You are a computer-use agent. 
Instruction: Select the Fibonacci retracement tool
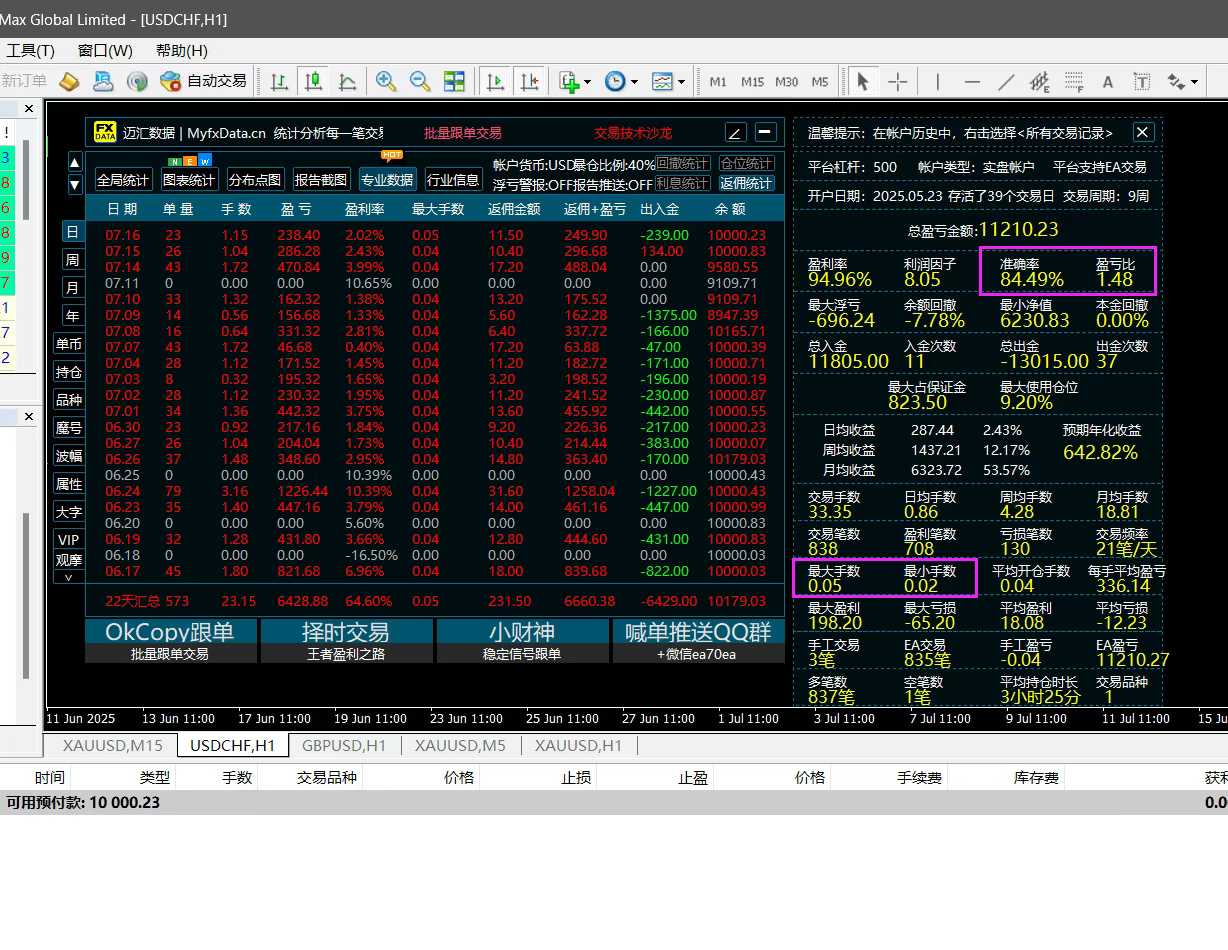pos(1074,81)
